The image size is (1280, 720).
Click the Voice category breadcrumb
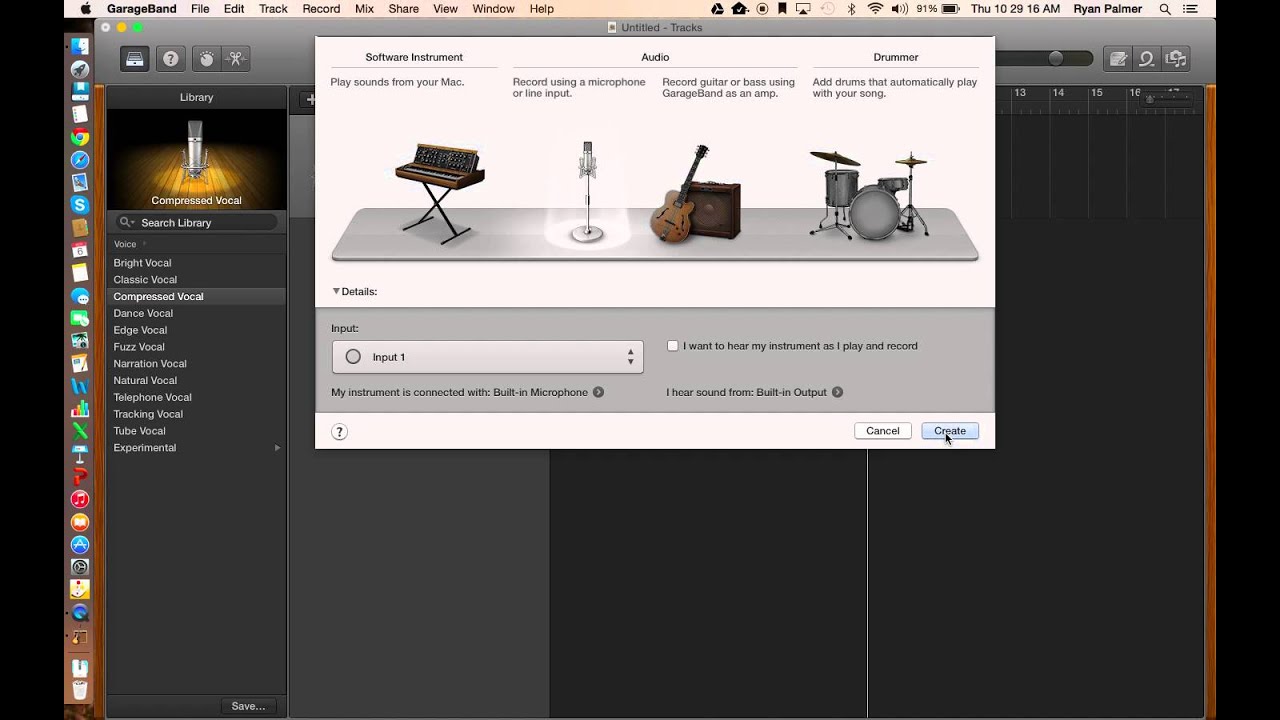click(x=125, y=244)
